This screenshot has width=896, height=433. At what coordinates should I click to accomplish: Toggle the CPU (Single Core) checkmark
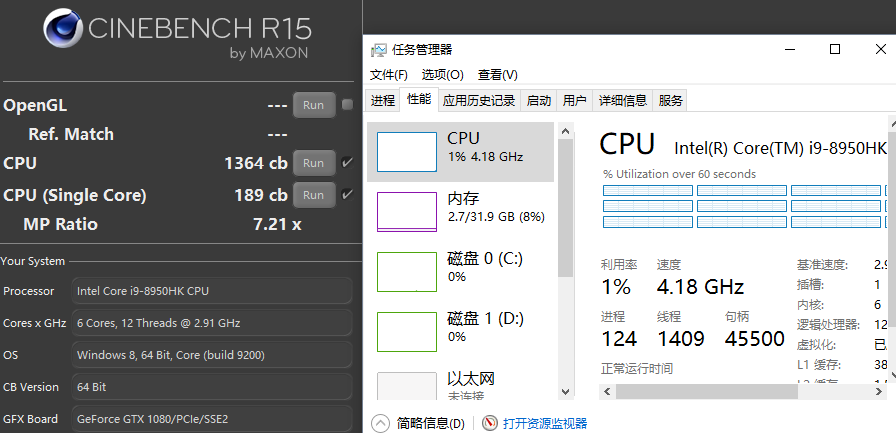[347, 195]
